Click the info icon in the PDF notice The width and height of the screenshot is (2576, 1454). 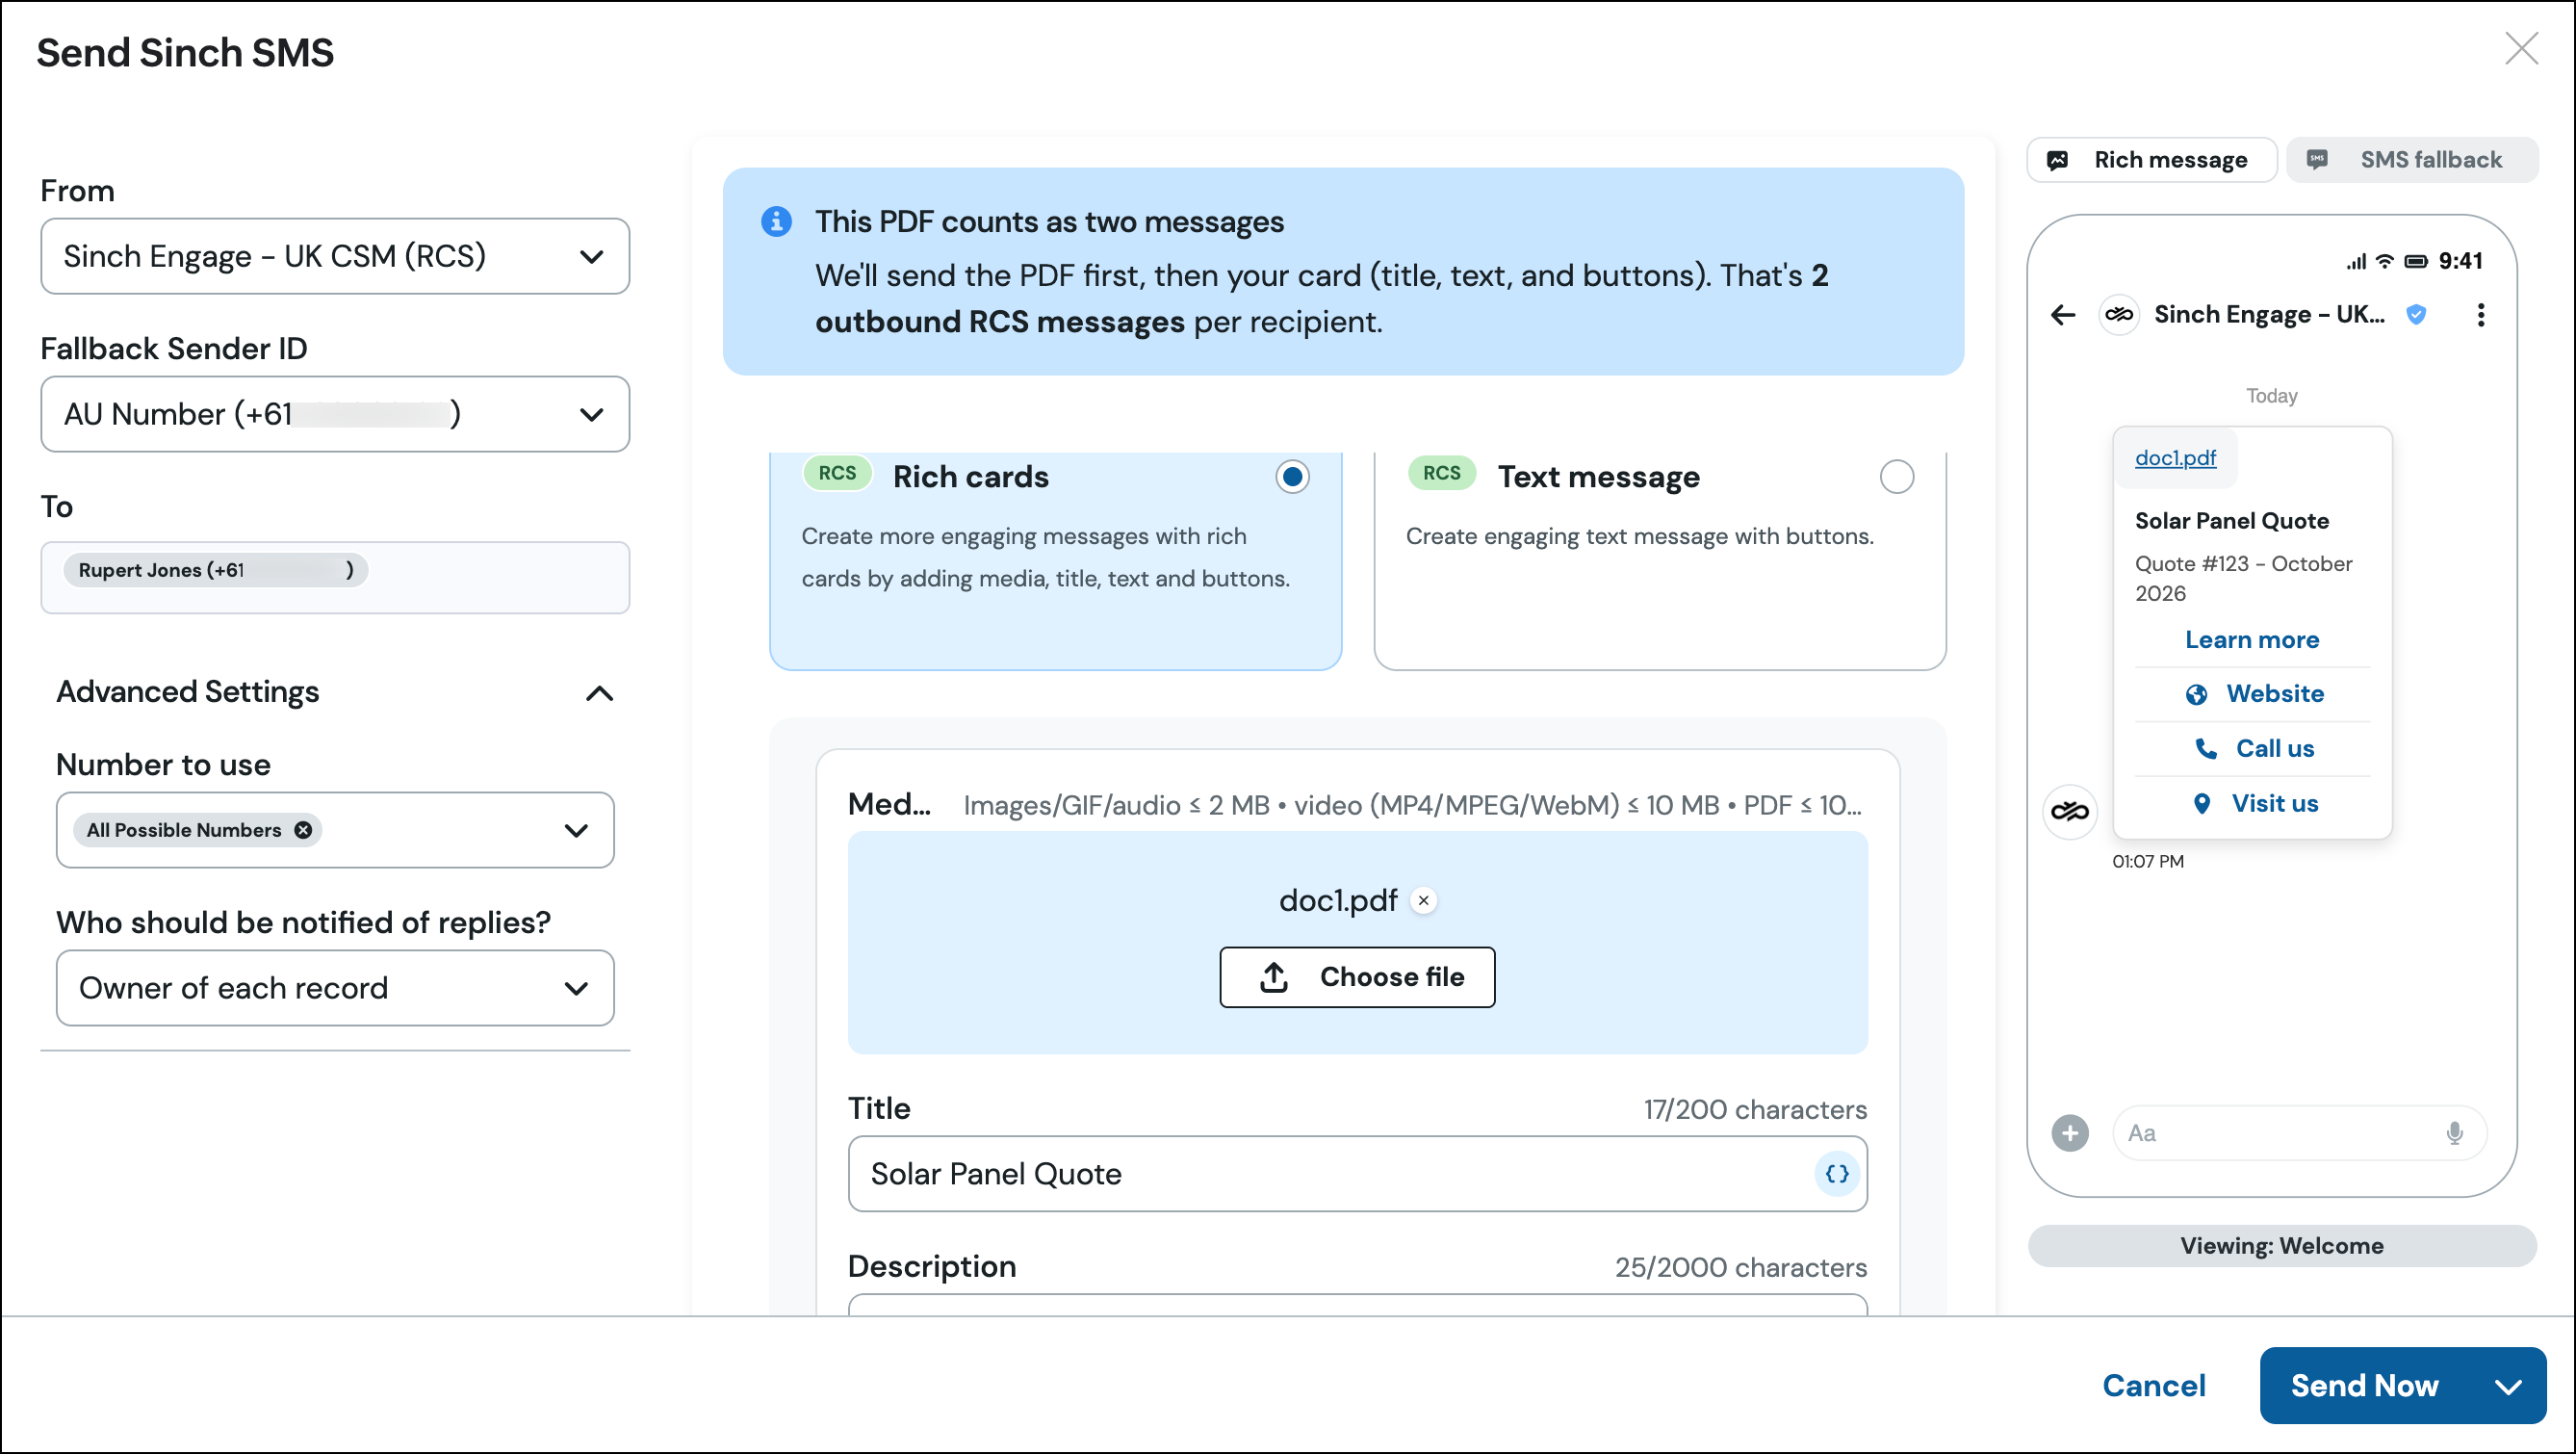coord(776,221)
